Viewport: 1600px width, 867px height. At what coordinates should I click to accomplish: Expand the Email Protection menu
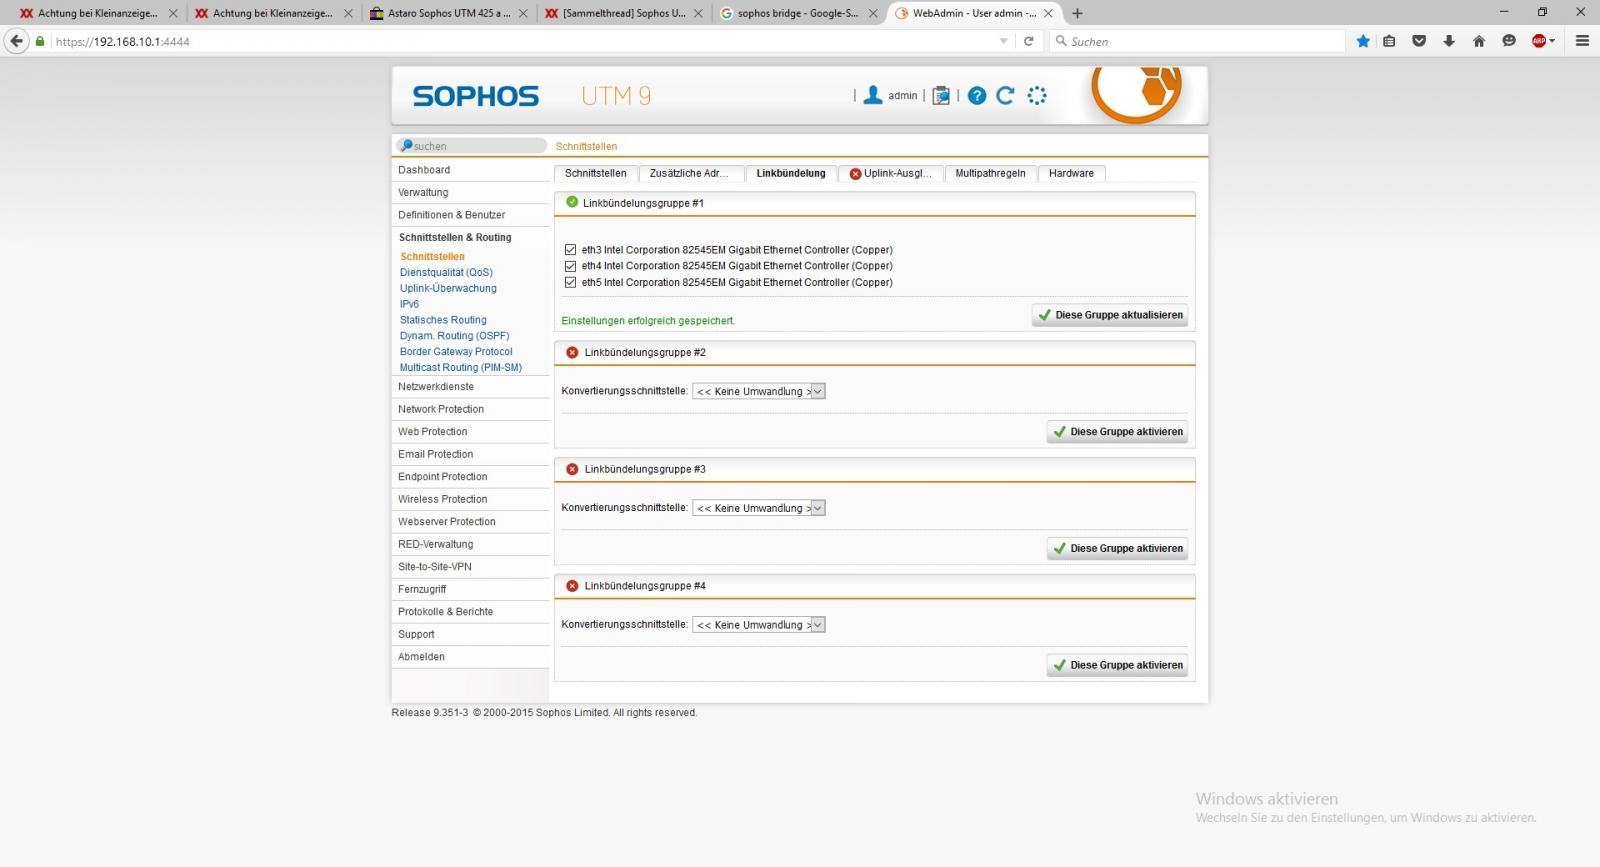[x=470, y=454]
